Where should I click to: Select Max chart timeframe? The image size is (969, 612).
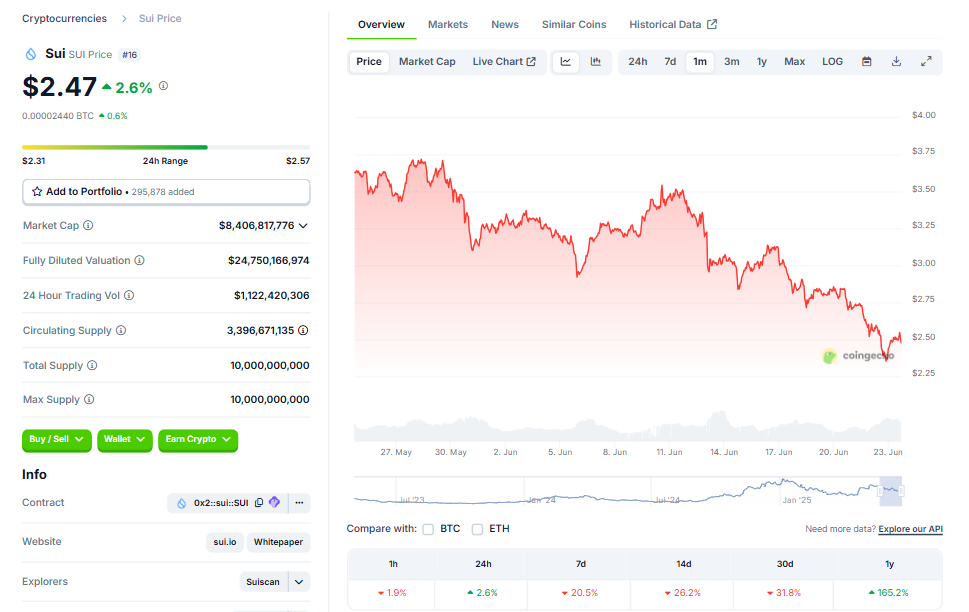(x=795, y=62)
